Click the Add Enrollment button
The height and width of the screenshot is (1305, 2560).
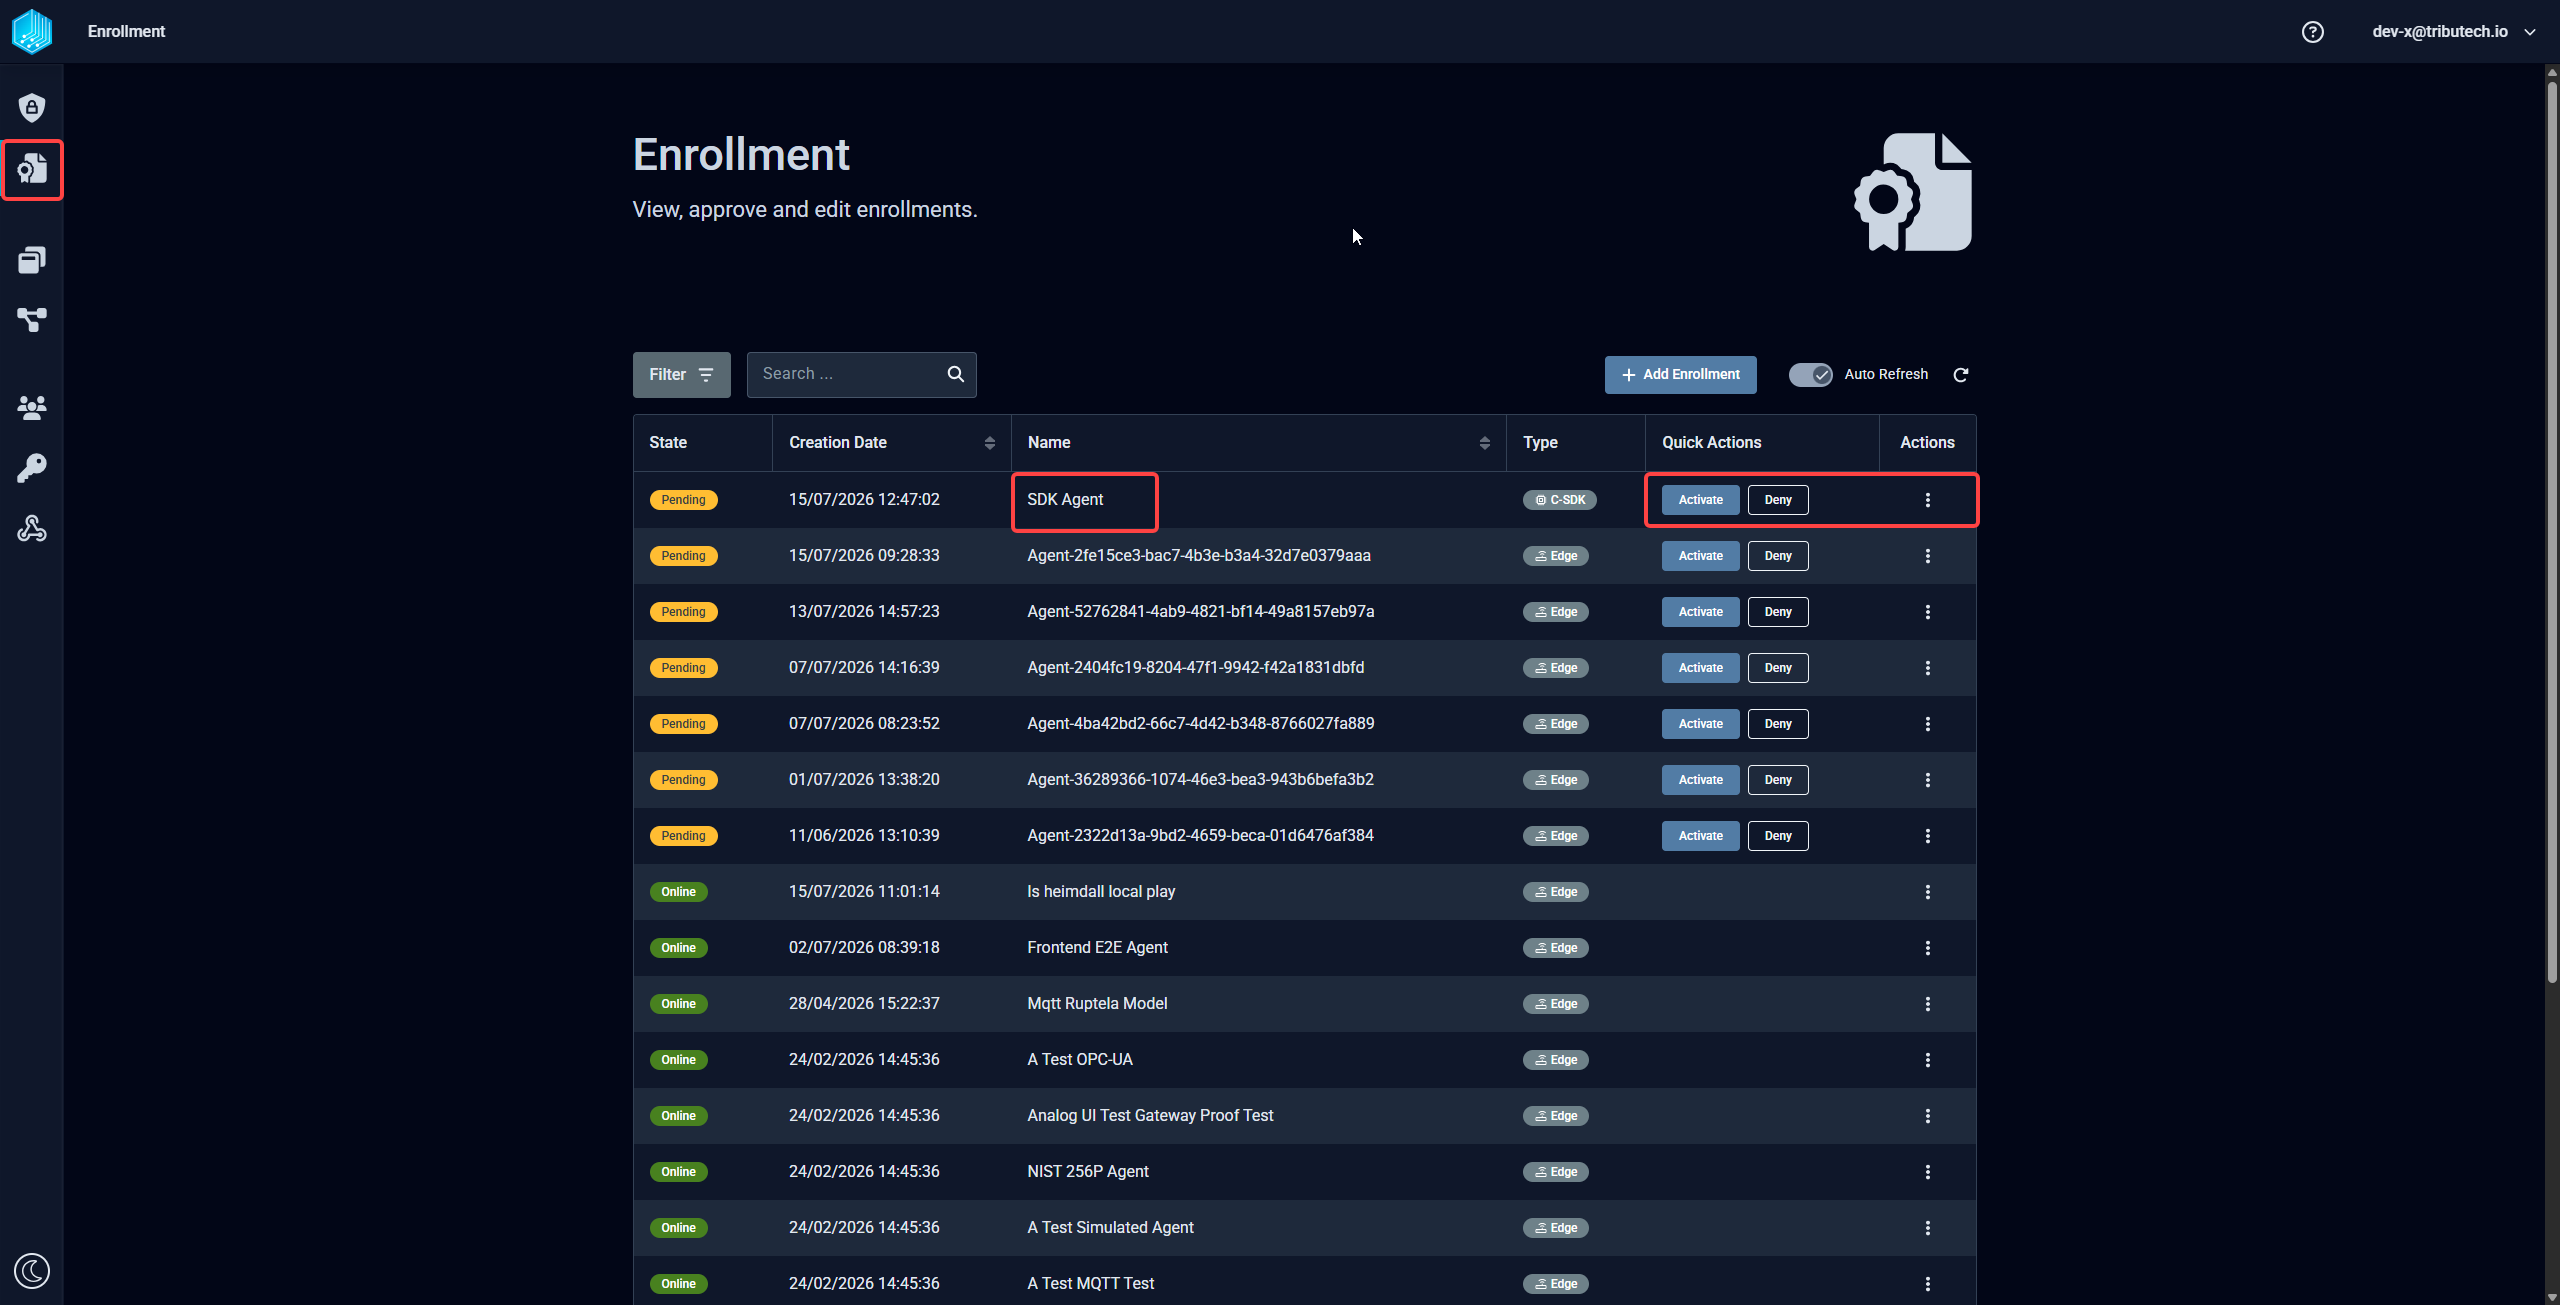click(x=1681, y=375)
